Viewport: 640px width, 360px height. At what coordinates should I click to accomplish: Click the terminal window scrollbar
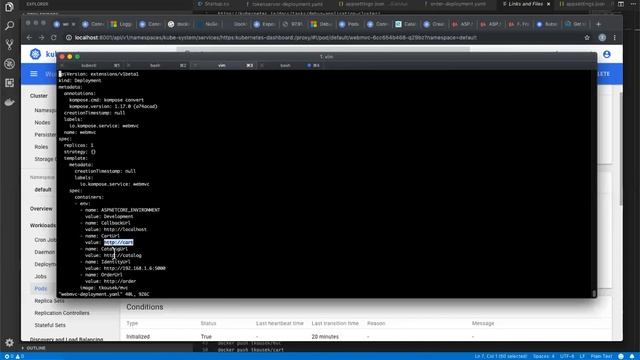click(594, 293)
